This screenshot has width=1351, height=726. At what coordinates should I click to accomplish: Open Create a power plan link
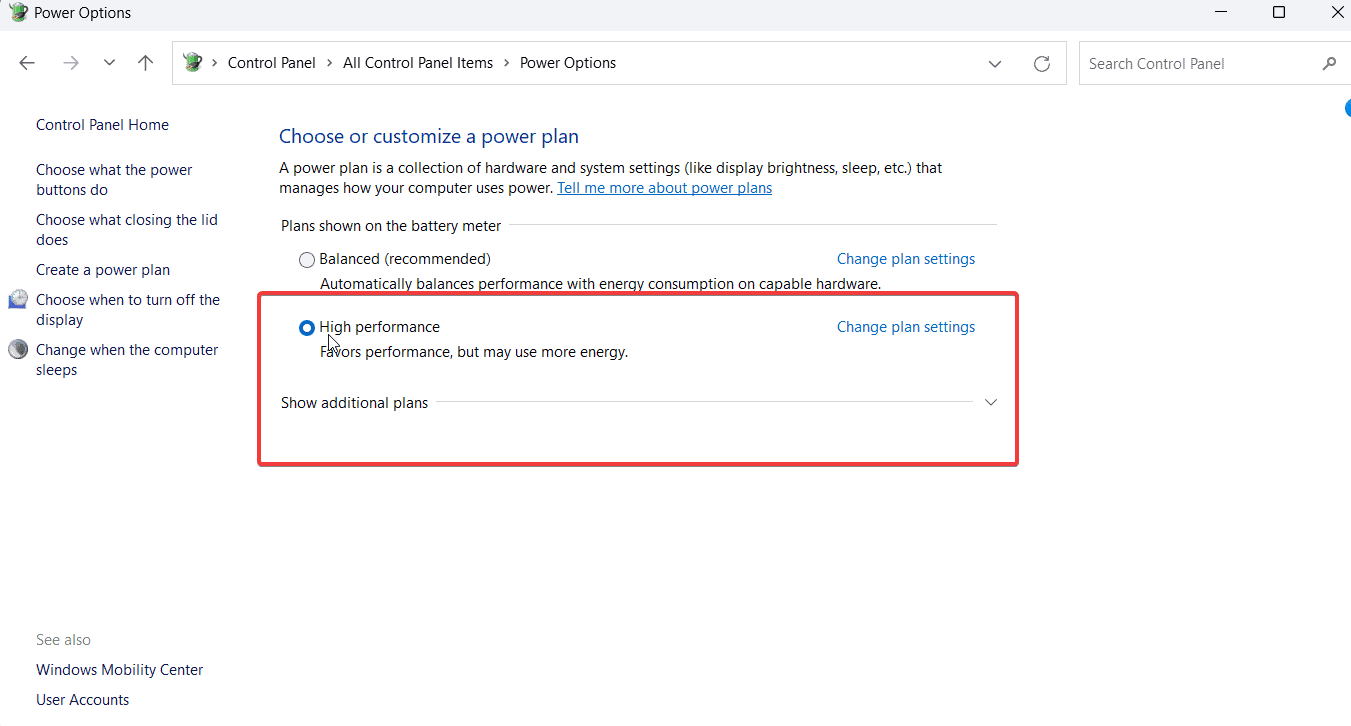(103, 270)
